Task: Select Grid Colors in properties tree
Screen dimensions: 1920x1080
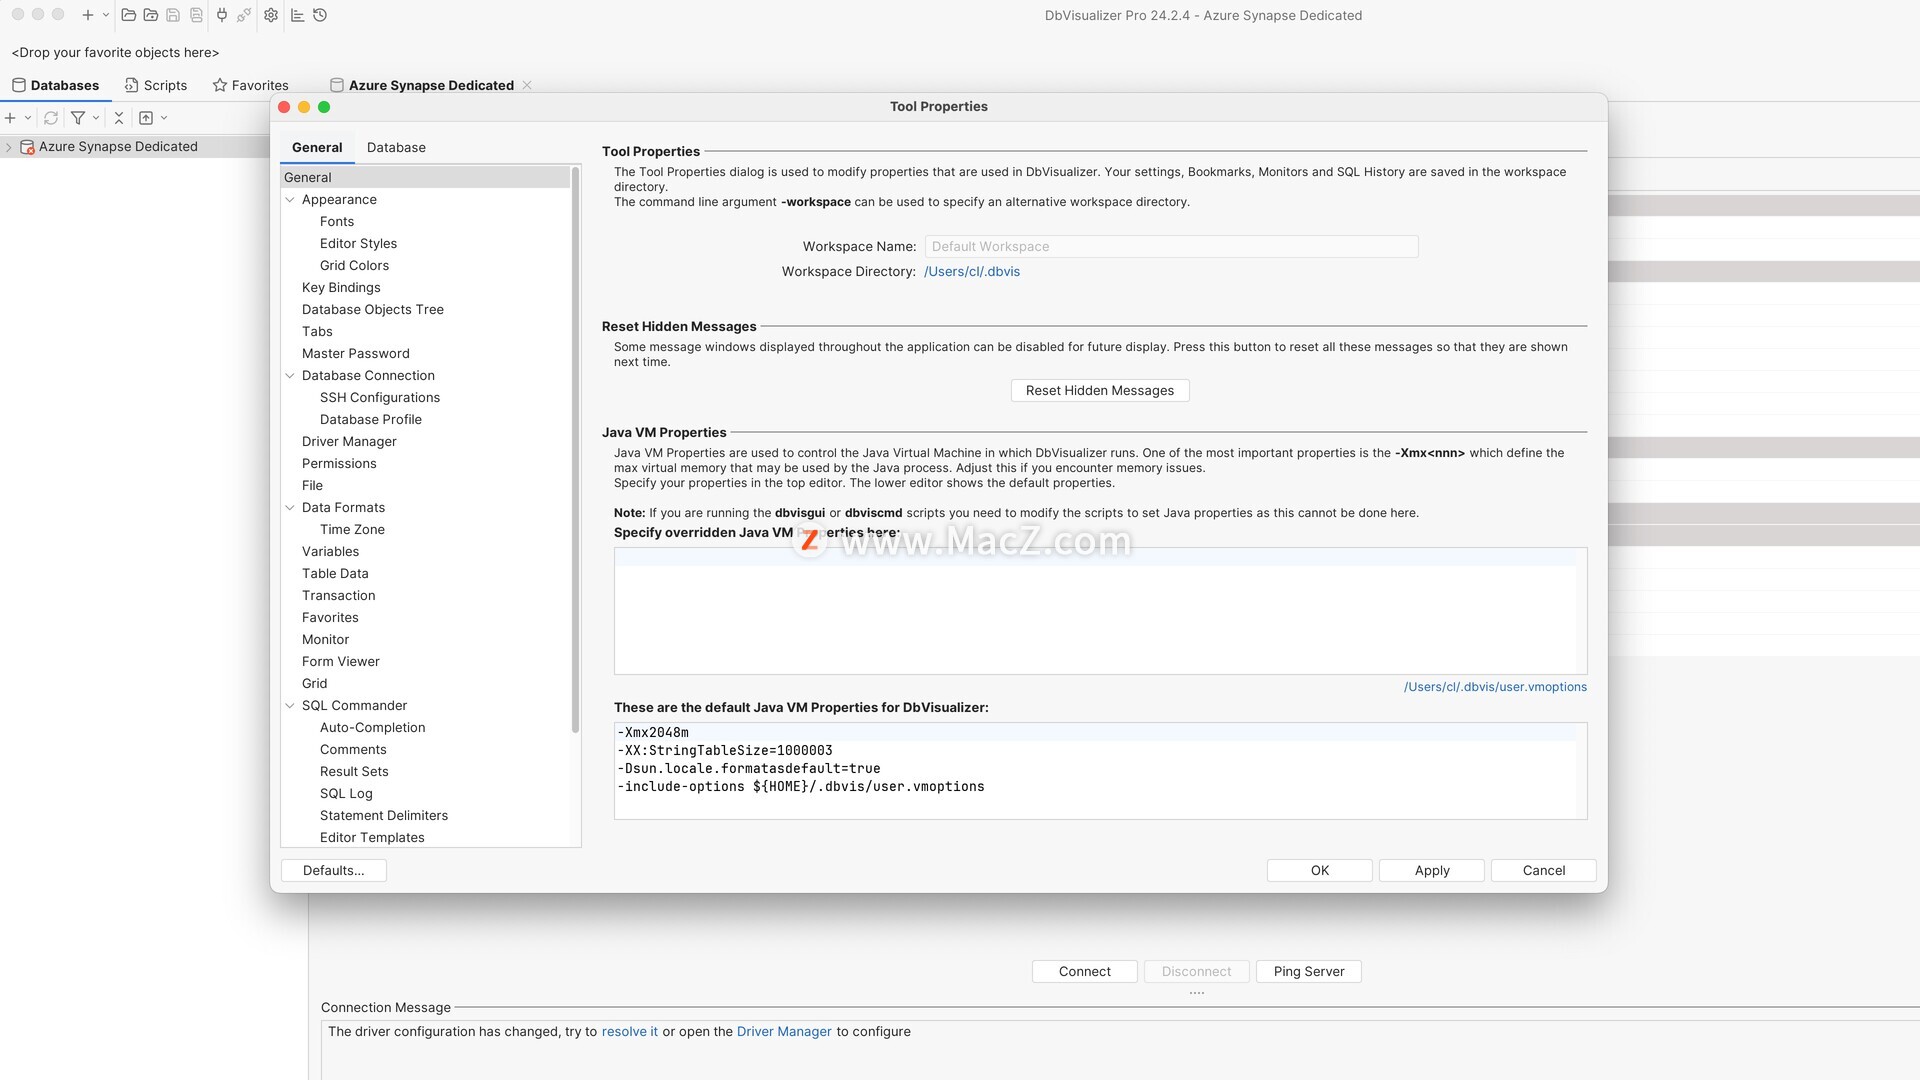Action: point(354,266)
